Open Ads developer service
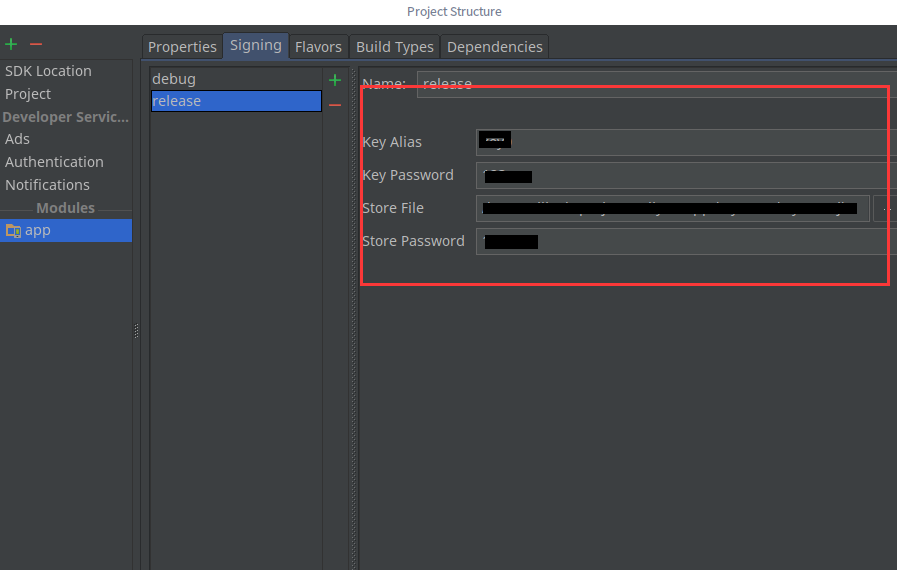The image size is (897, 570). pyautogui.click(x=17, y=139)
